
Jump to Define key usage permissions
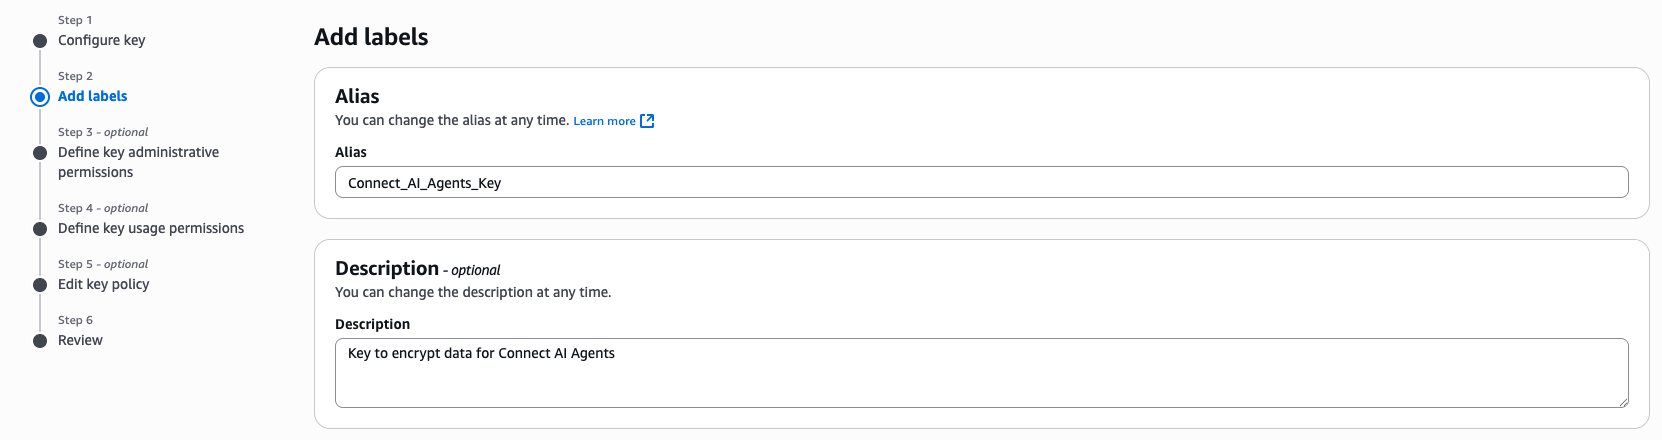click(151, 228)
